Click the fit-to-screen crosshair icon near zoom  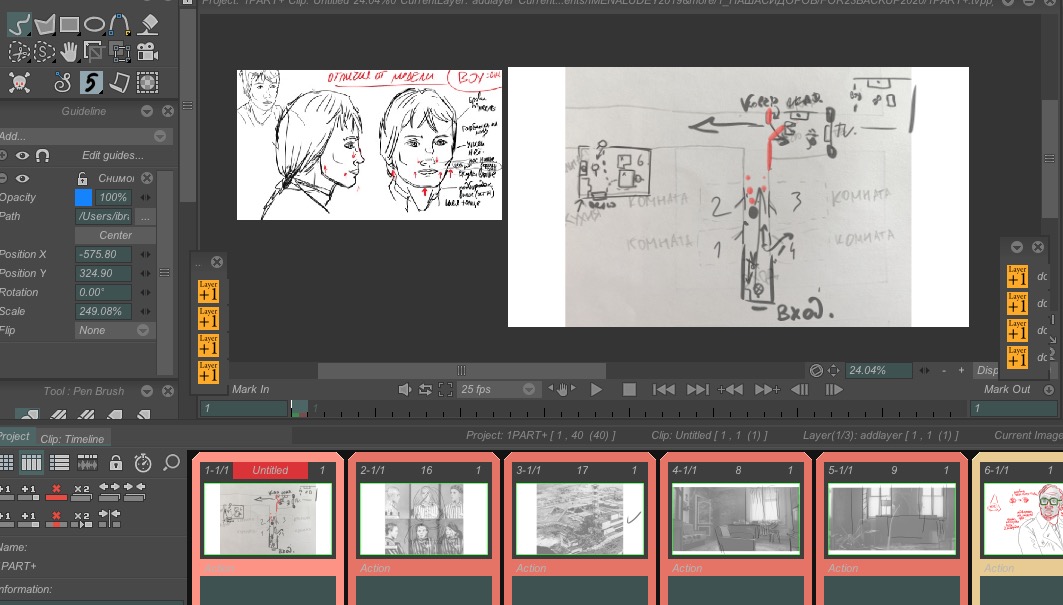click(x=834, y=370)
